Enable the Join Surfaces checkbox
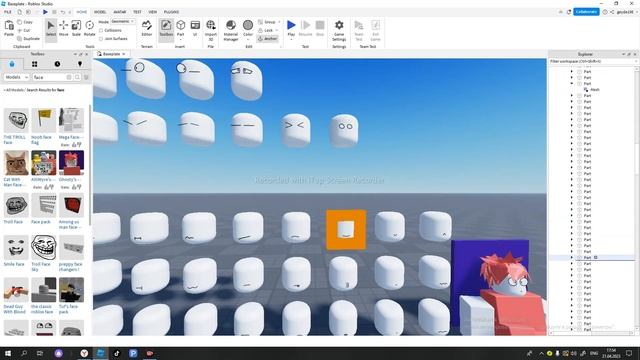This screenshot has width=640, height=360. pyautogui.click(x=101, y=38)
